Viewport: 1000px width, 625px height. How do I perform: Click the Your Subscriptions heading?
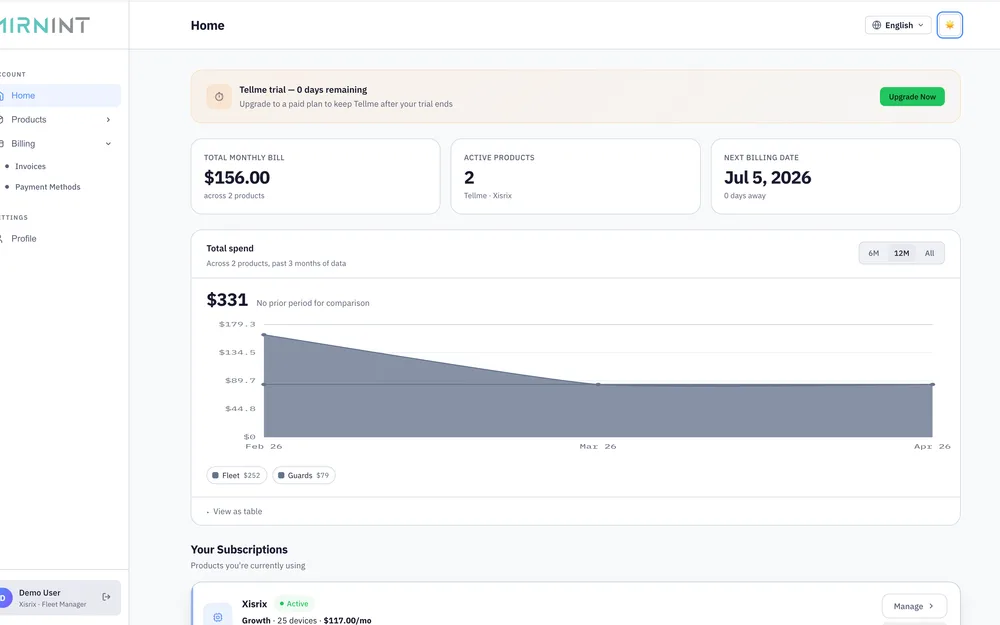pyautogui.click(x=239, y=550)
